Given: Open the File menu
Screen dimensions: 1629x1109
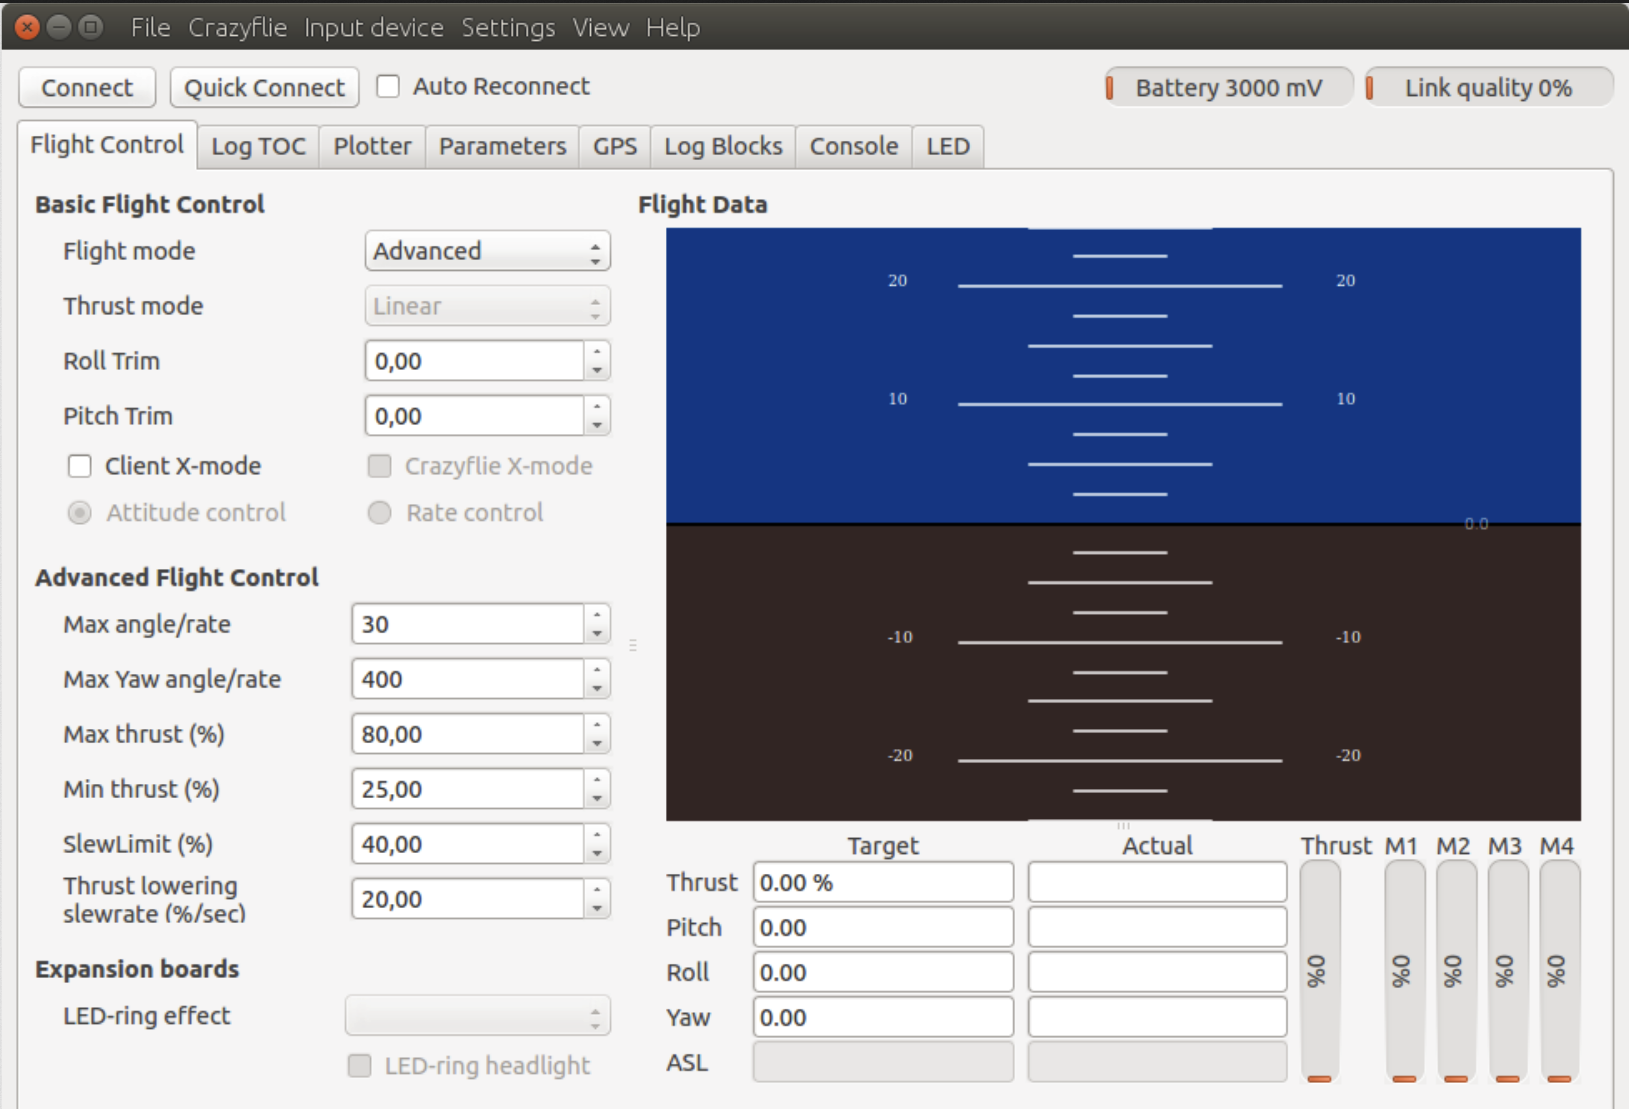Looking at the screenshot, I should click(150, 27).
